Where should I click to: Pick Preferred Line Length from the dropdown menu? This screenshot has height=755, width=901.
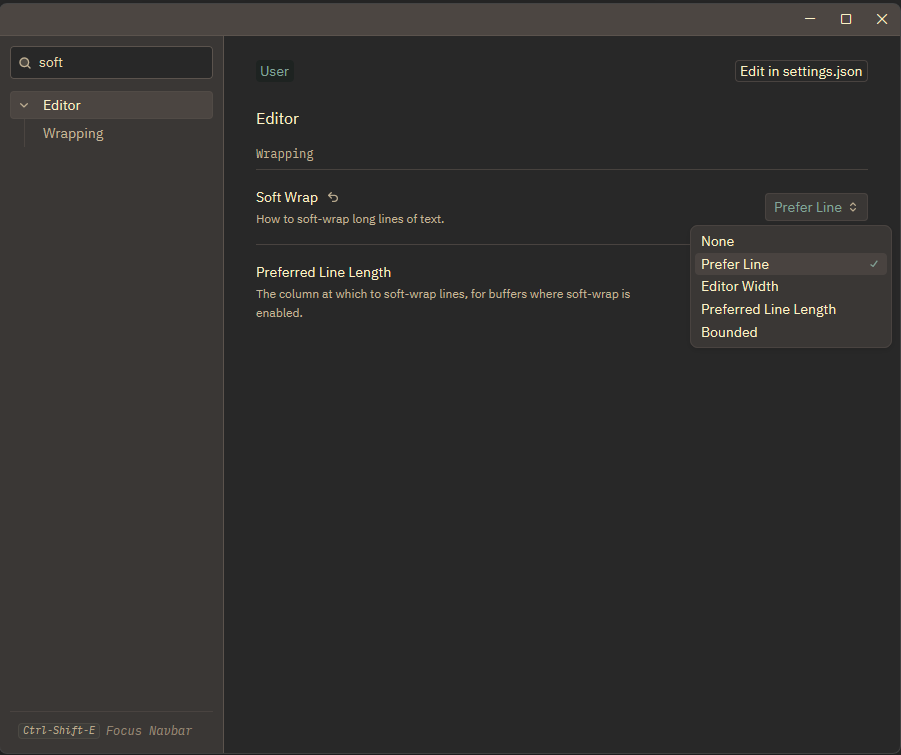(768, 309)
